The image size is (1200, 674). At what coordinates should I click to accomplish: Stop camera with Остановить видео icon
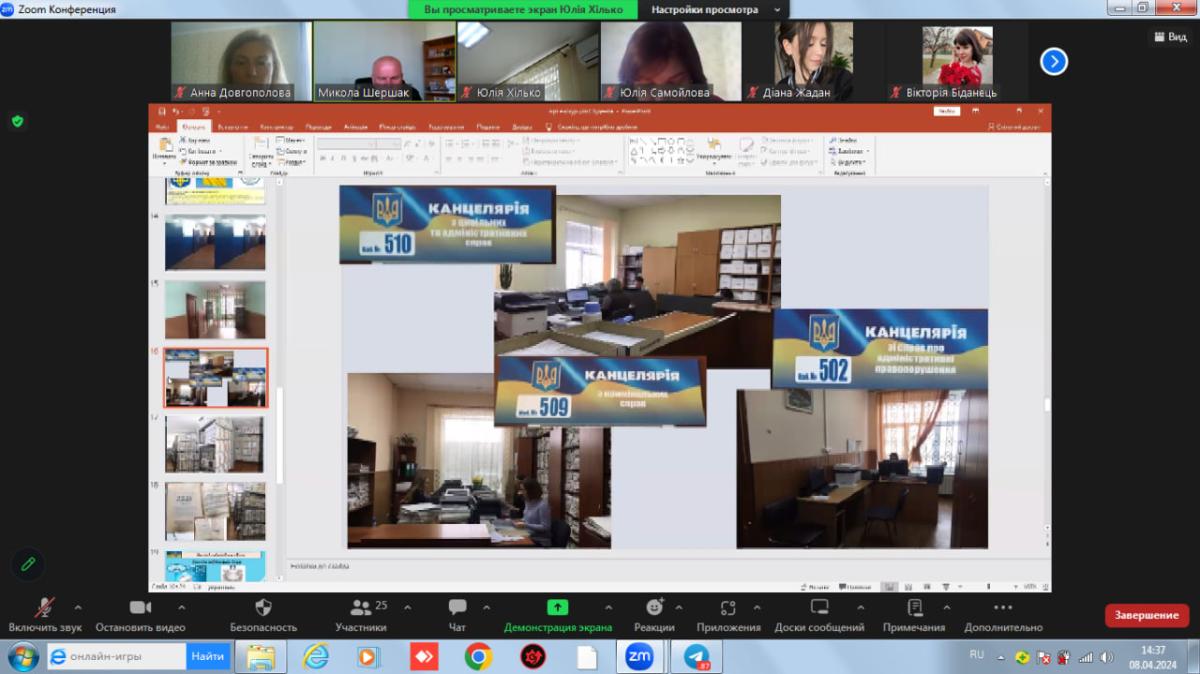tap(140, 607)
